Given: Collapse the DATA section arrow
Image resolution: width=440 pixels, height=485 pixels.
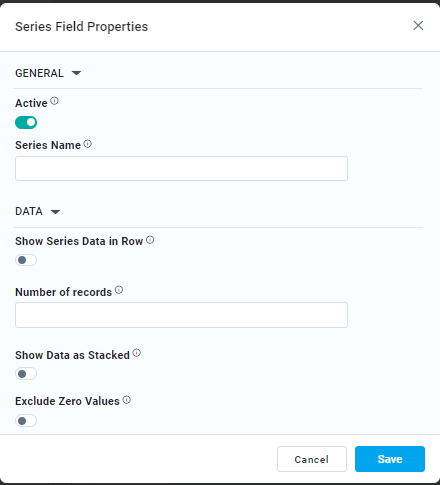Looking at the screenshot, I should coord(55,212).
